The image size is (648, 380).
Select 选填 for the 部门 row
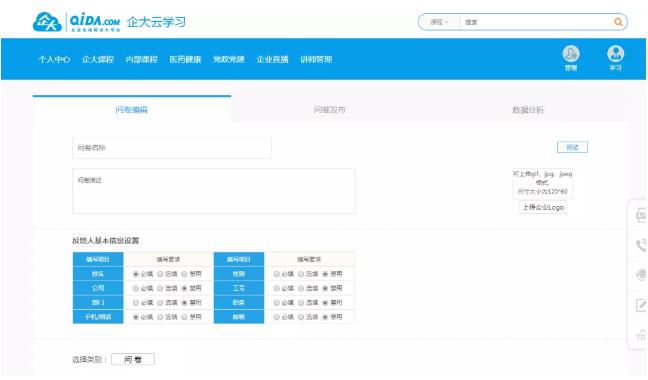coord(160,303)
